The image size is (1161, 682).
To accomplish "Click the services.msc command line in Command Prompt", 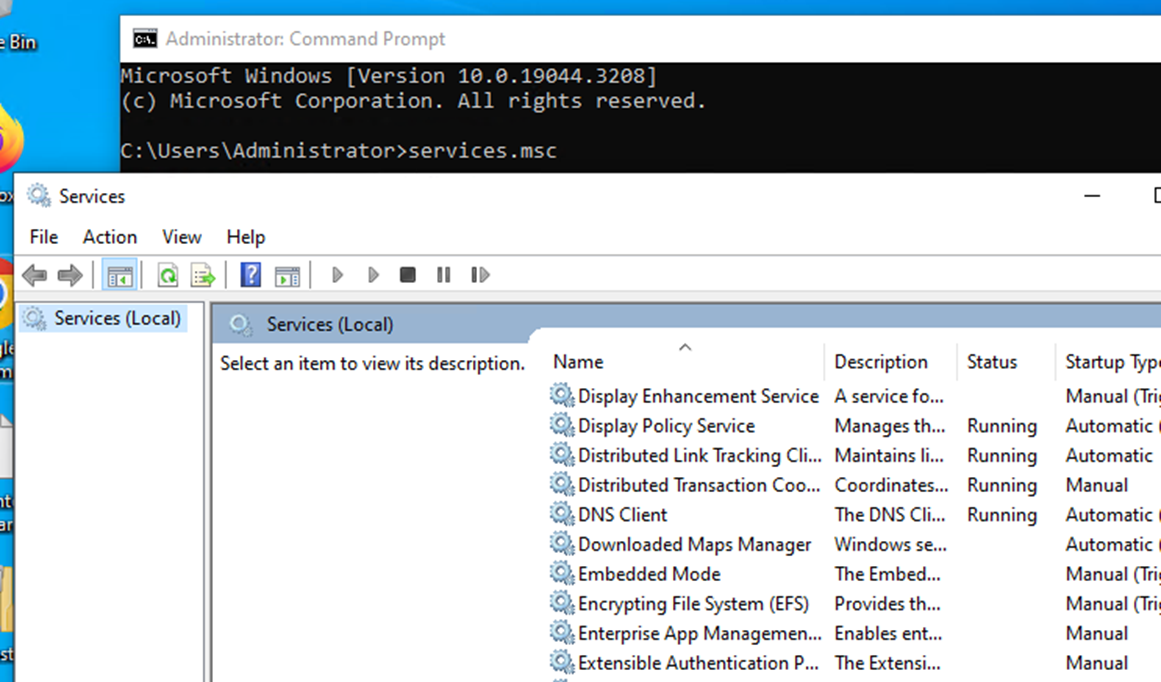I will coord(338,150).
